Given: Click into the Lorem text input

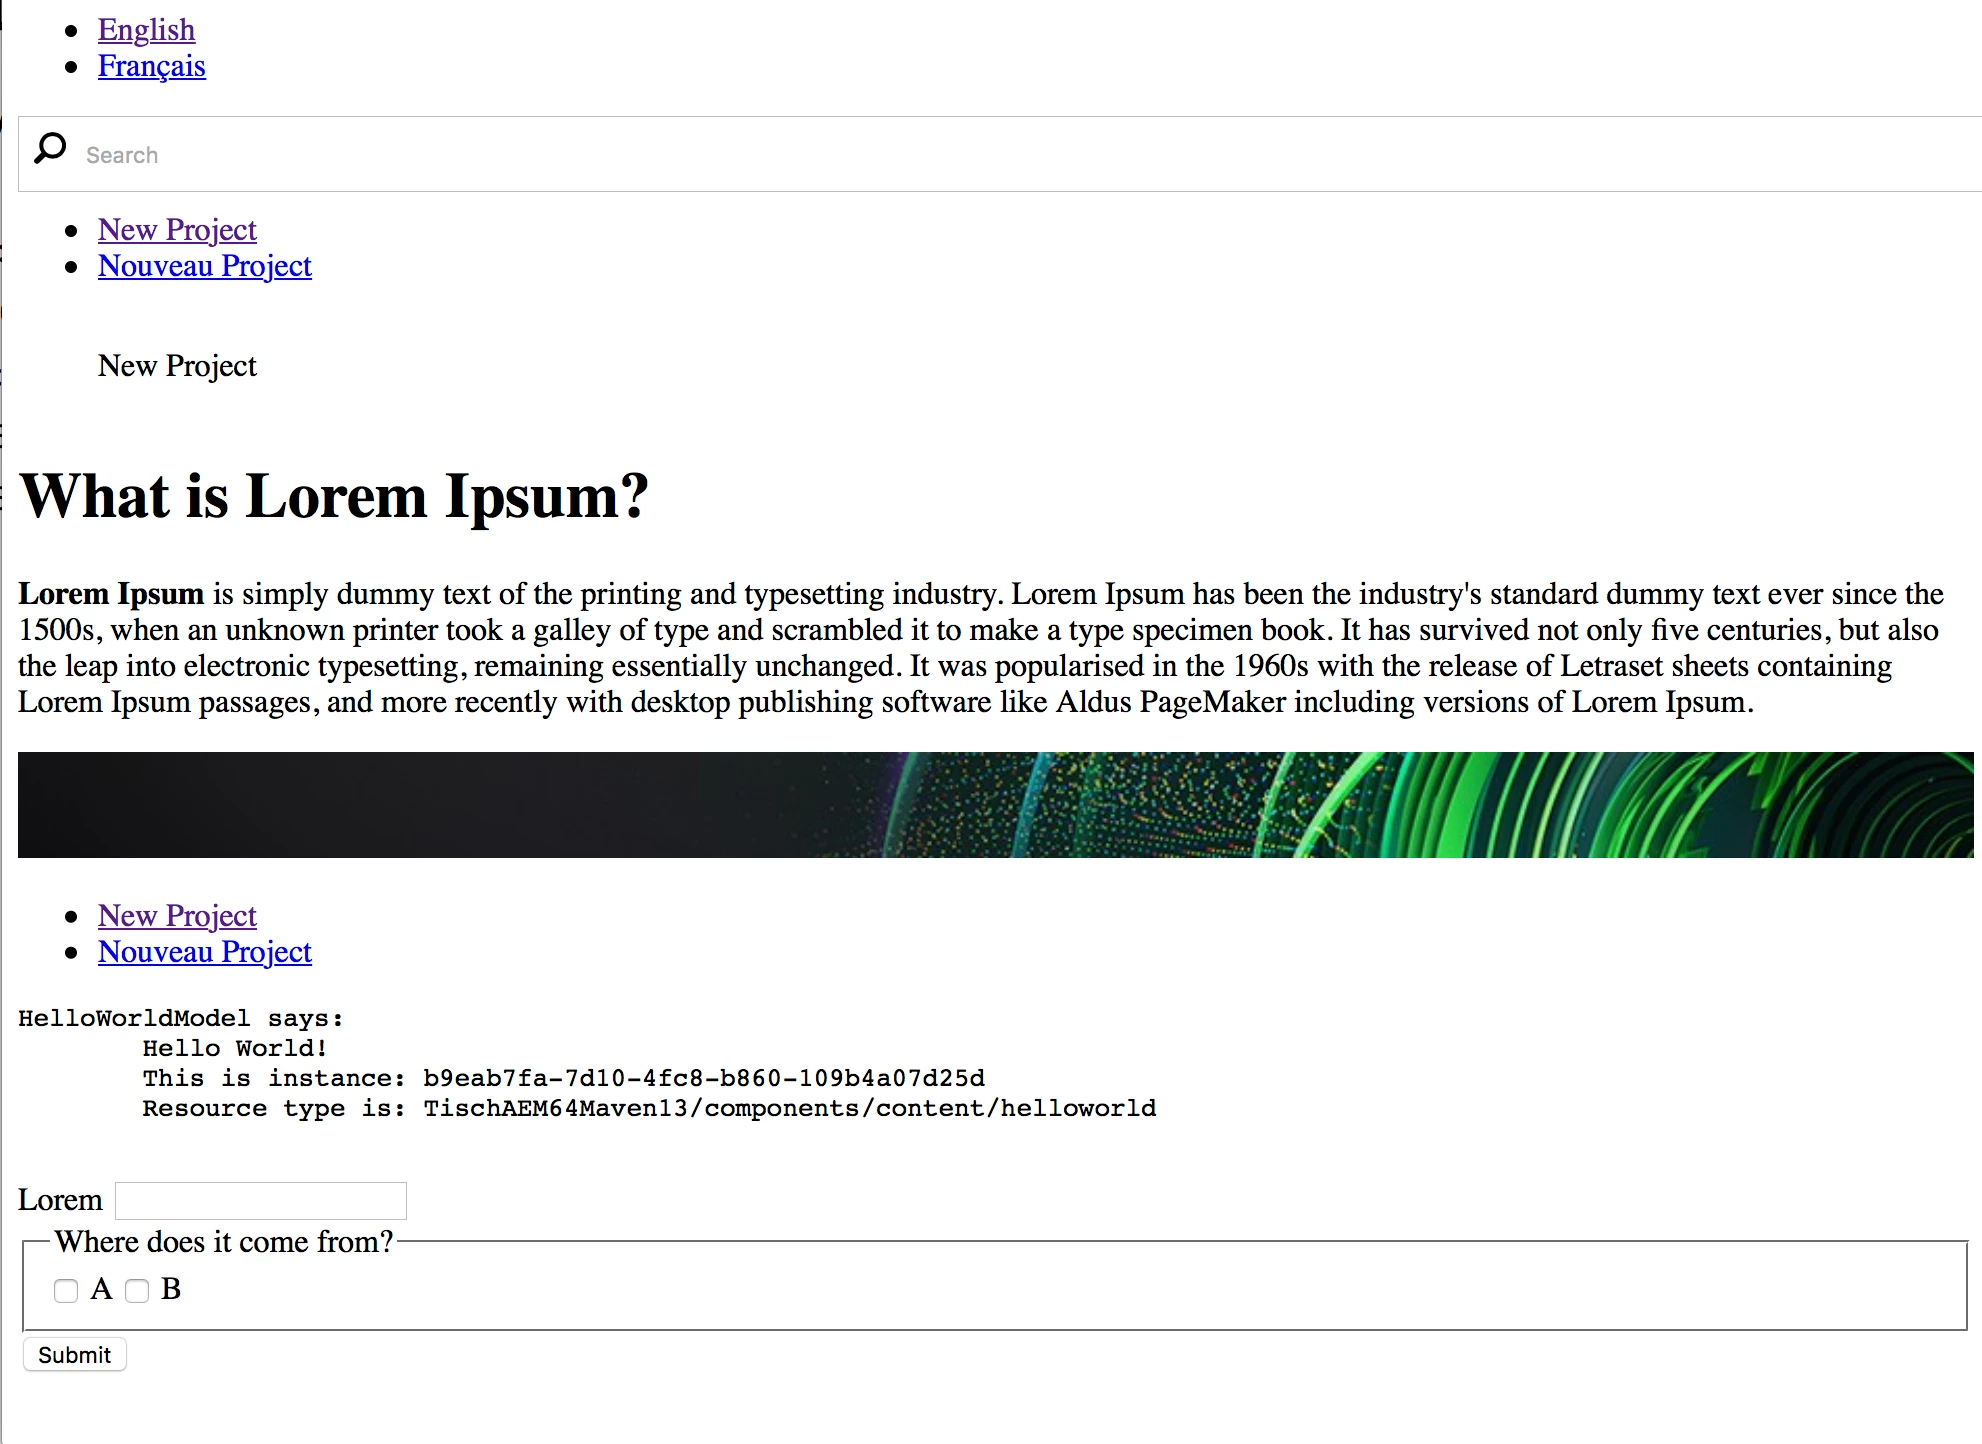Looking at the screenshot, I should click(261, 1201).
